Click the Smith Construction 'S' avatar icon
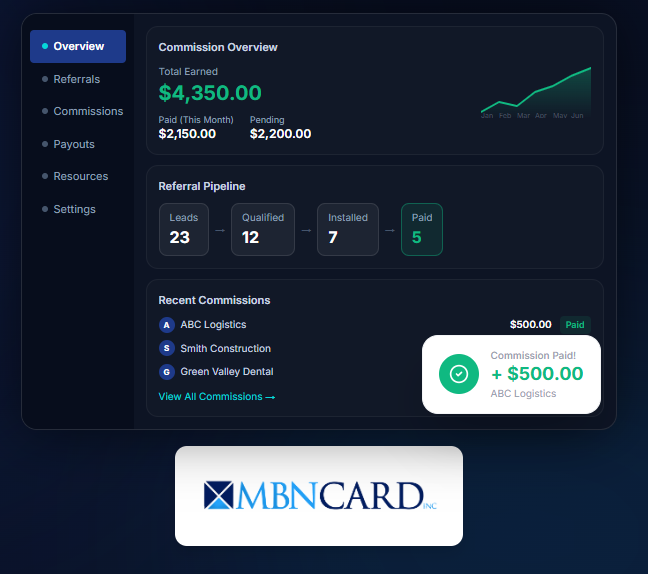The width and height of the screenshot is (648, 574). coord(166,348)
